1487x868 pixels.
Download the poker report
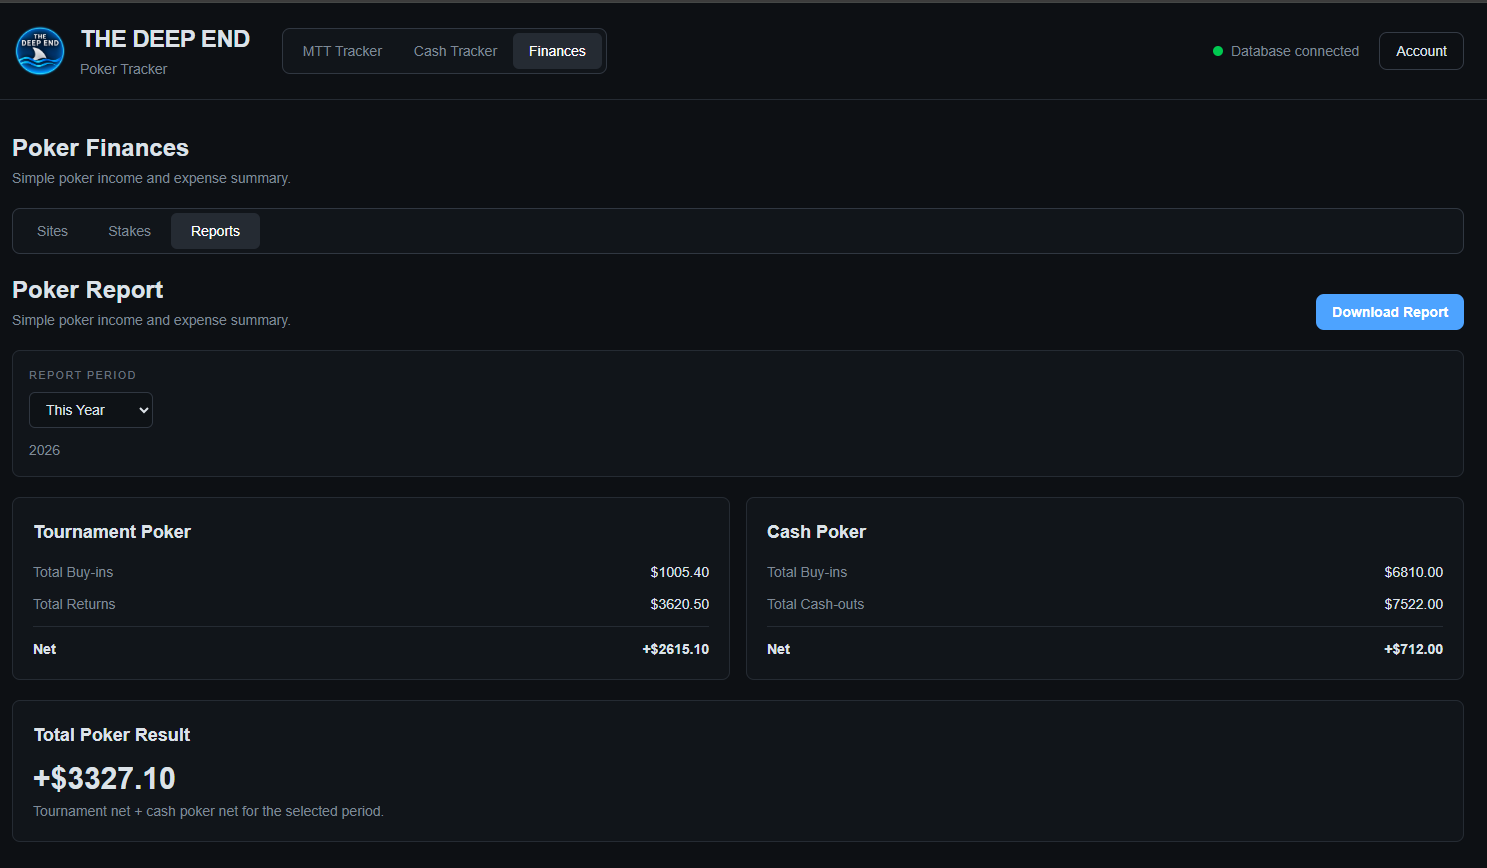[x=1389, y=312]
